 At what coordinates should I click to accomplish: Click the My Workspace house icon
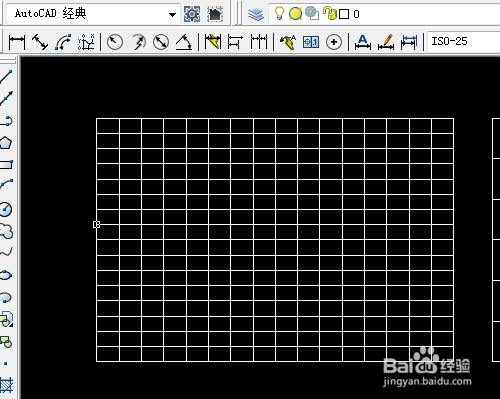point(215,14)
